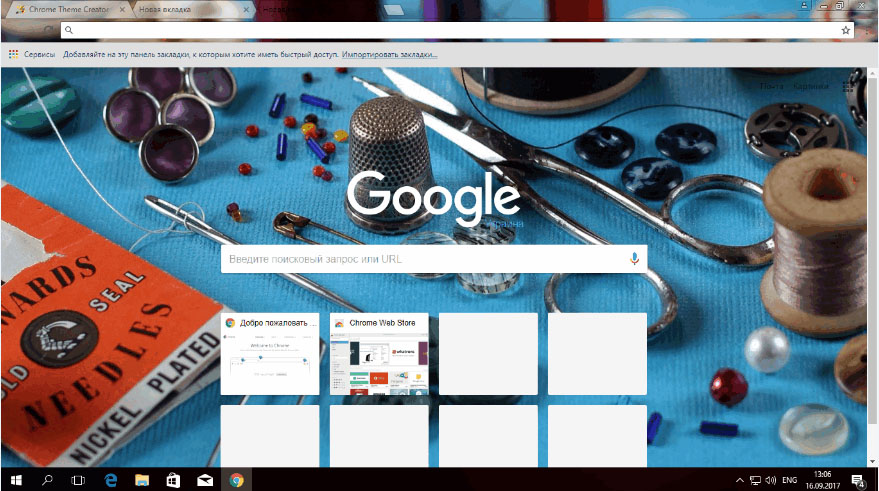Screen dimensions: 879x491
Task: Open the Microsoft Store taskbar icon
Action: click(x=173, y=480)
